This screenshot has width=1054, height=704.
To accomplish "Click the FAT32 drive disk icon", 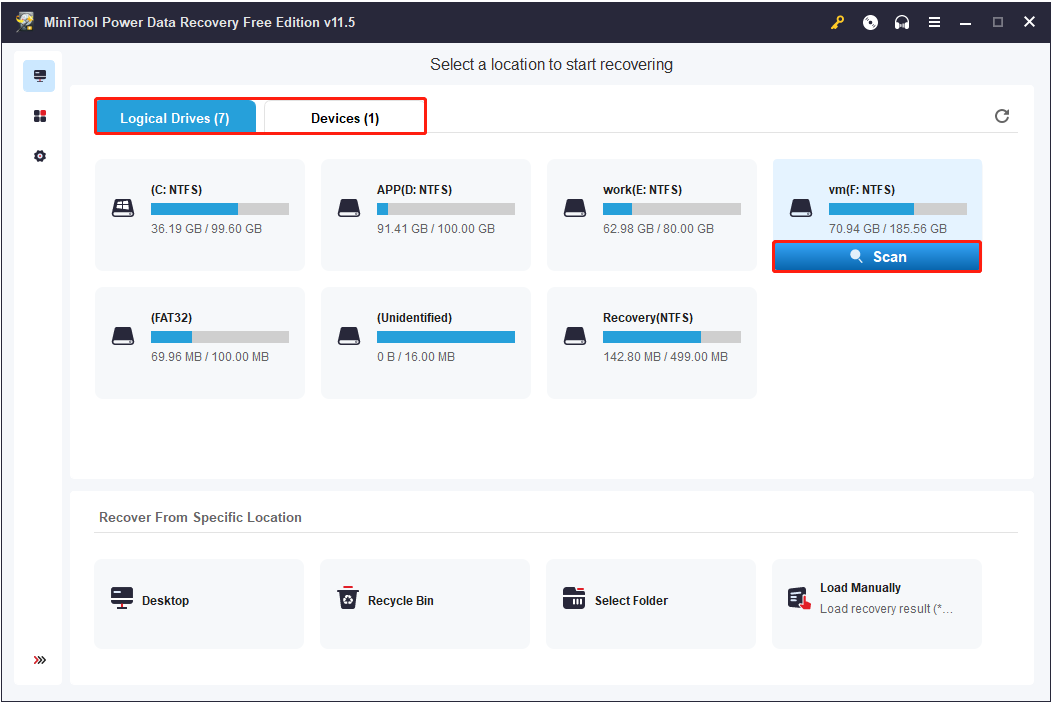I will tap(123, 336).
